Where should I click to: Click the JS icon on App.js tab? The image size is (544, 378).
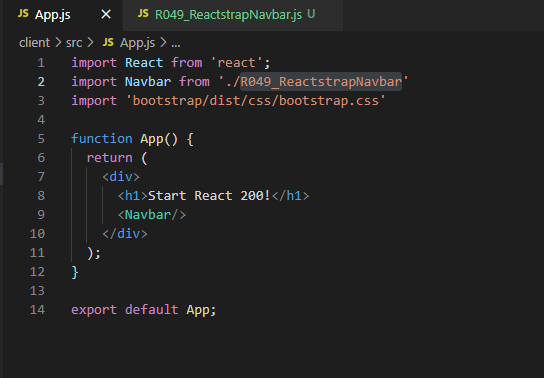tap(23, 14)
